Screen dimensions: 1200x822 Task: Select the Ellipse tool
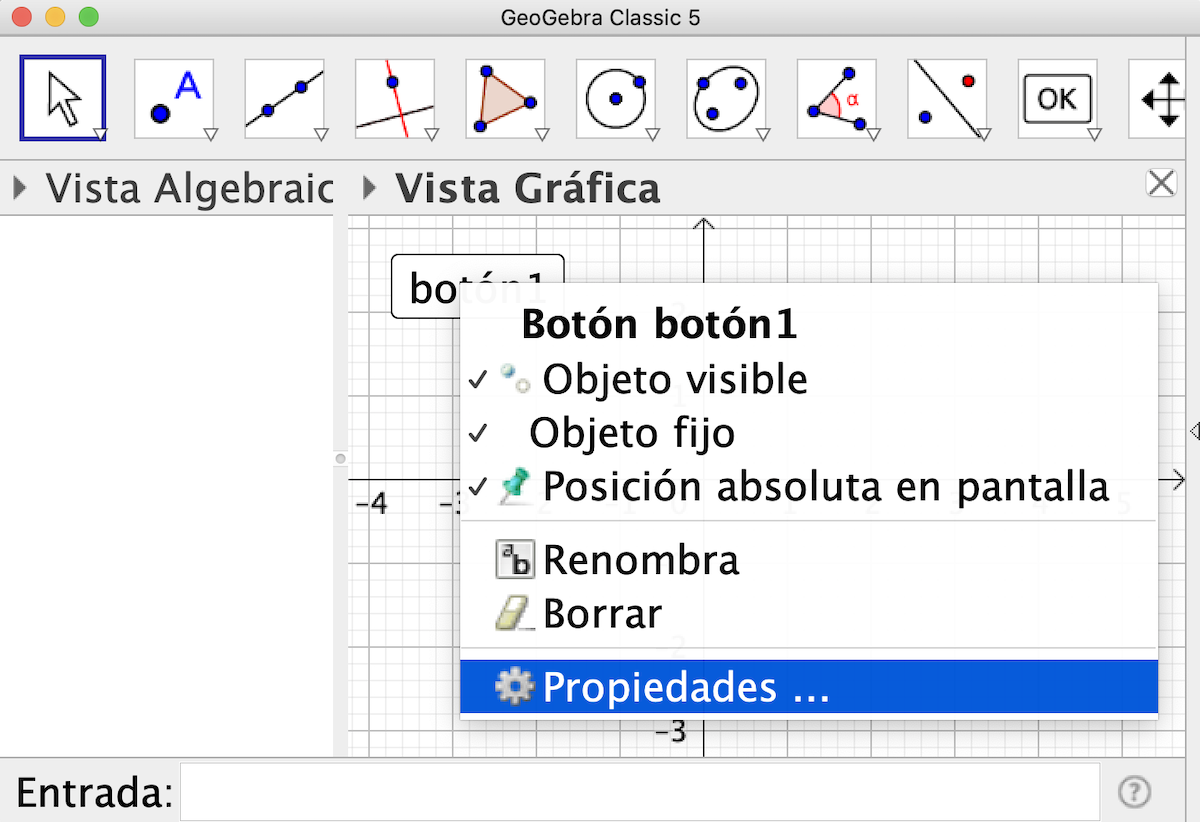click(727, 98)
